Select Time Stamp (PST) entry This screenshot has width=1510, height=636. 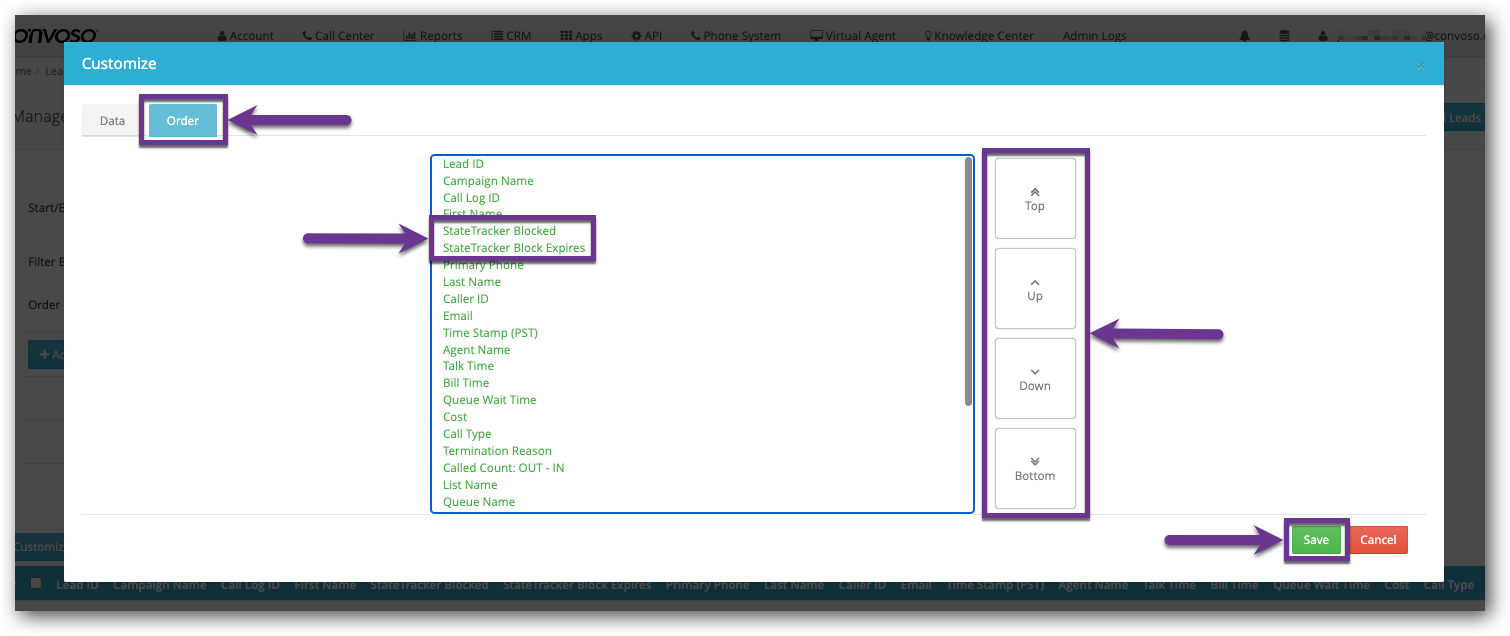[490, 333]
